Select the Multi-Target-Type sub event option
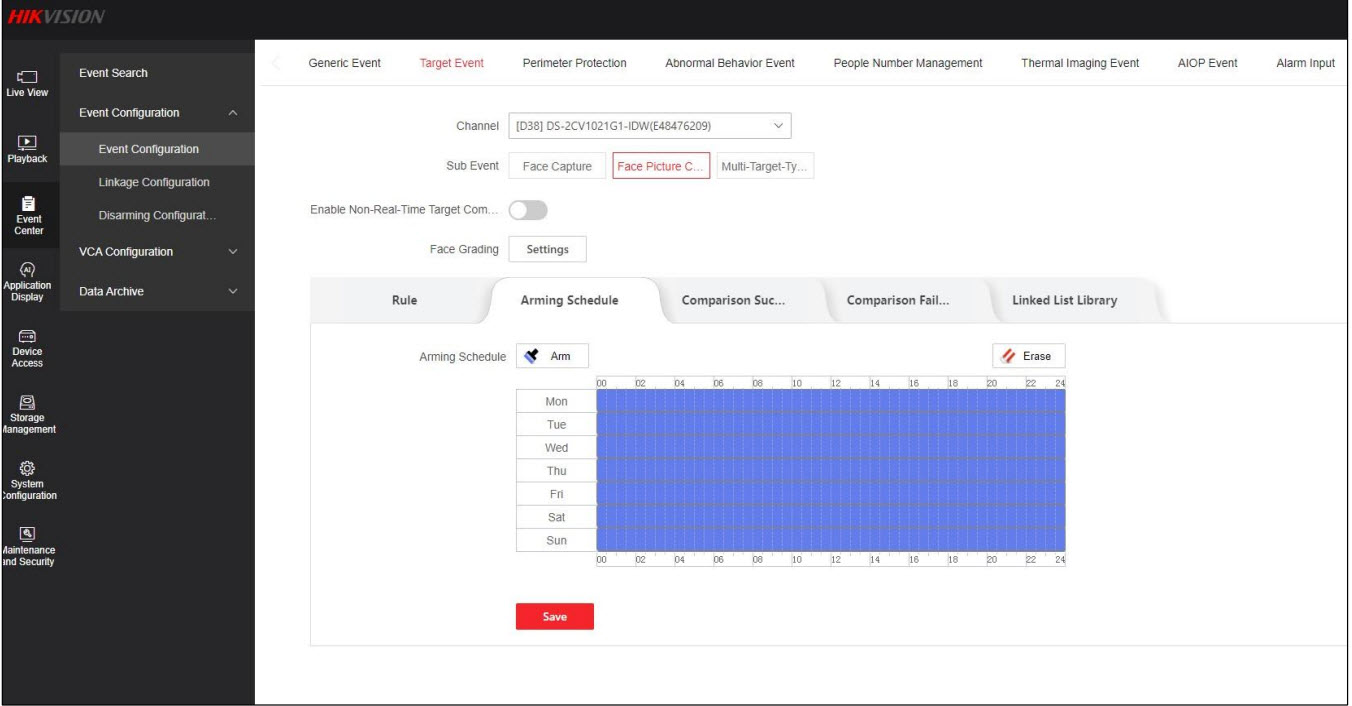This screenshot has height=706, width=1352. click(x=766, y=166)
